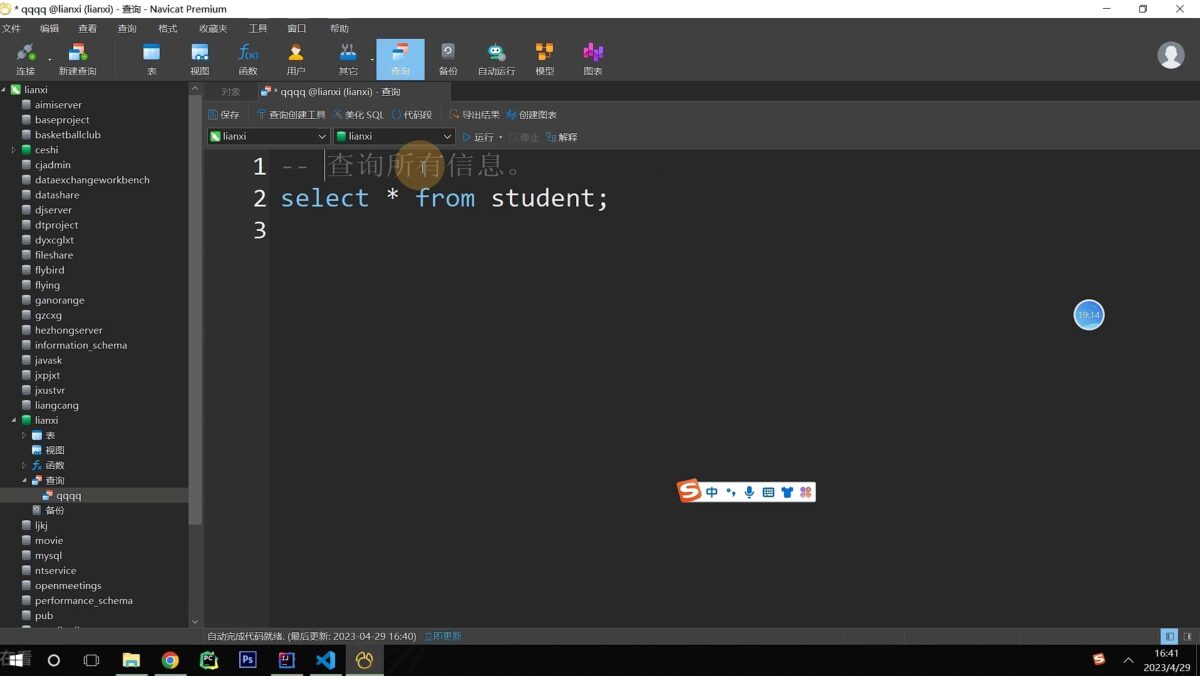
Task: Collapse the open lianxi database node
Action: [14, 420]
